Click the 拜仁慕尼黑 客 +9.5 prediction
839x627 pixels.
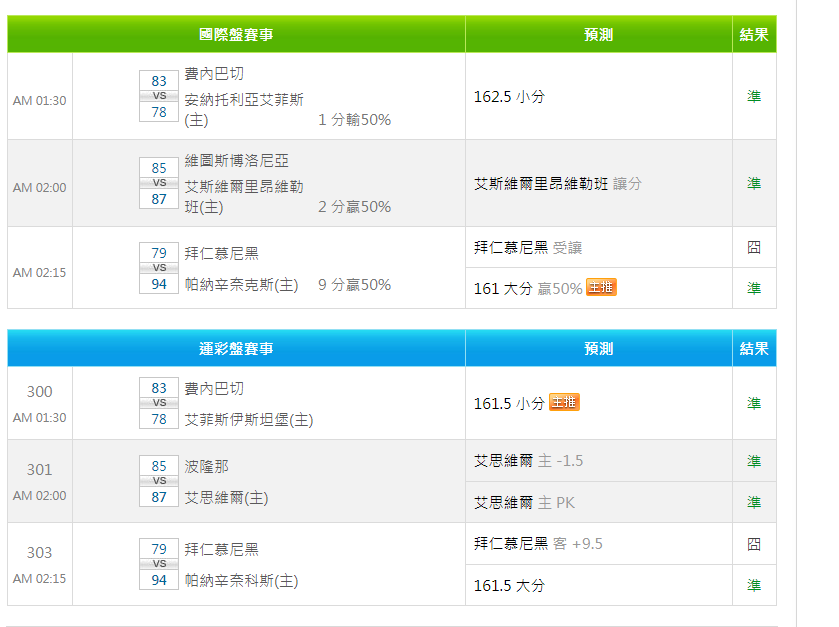coord(538,544)
